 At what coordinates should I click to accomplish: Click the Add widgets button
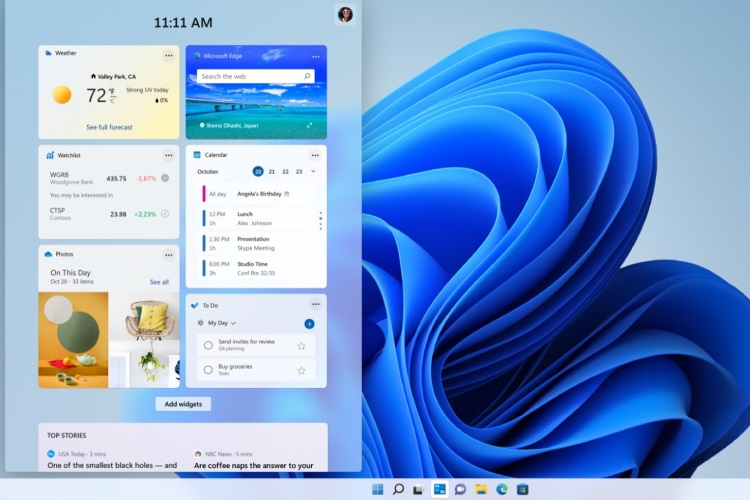(183, 404)
